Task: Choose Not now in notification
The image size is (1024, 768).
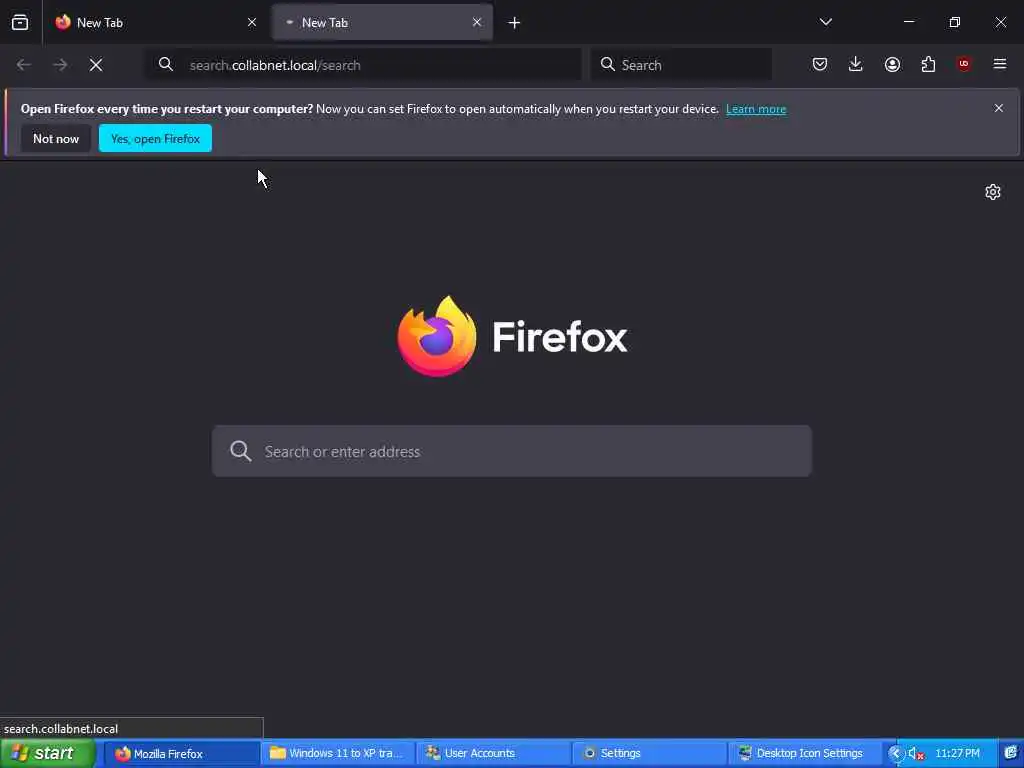Action: (x=56, y=138)
